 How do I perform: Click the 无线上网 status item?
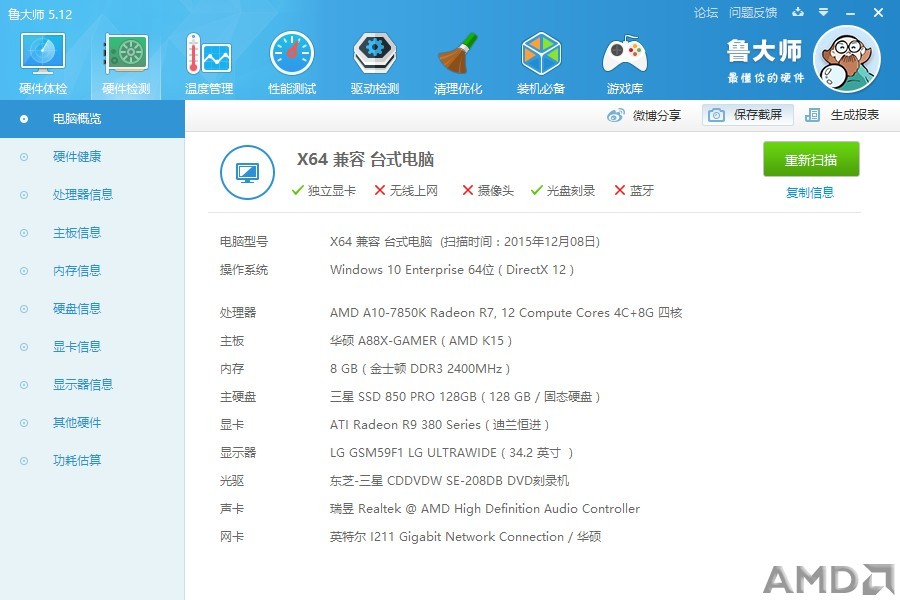406,191
